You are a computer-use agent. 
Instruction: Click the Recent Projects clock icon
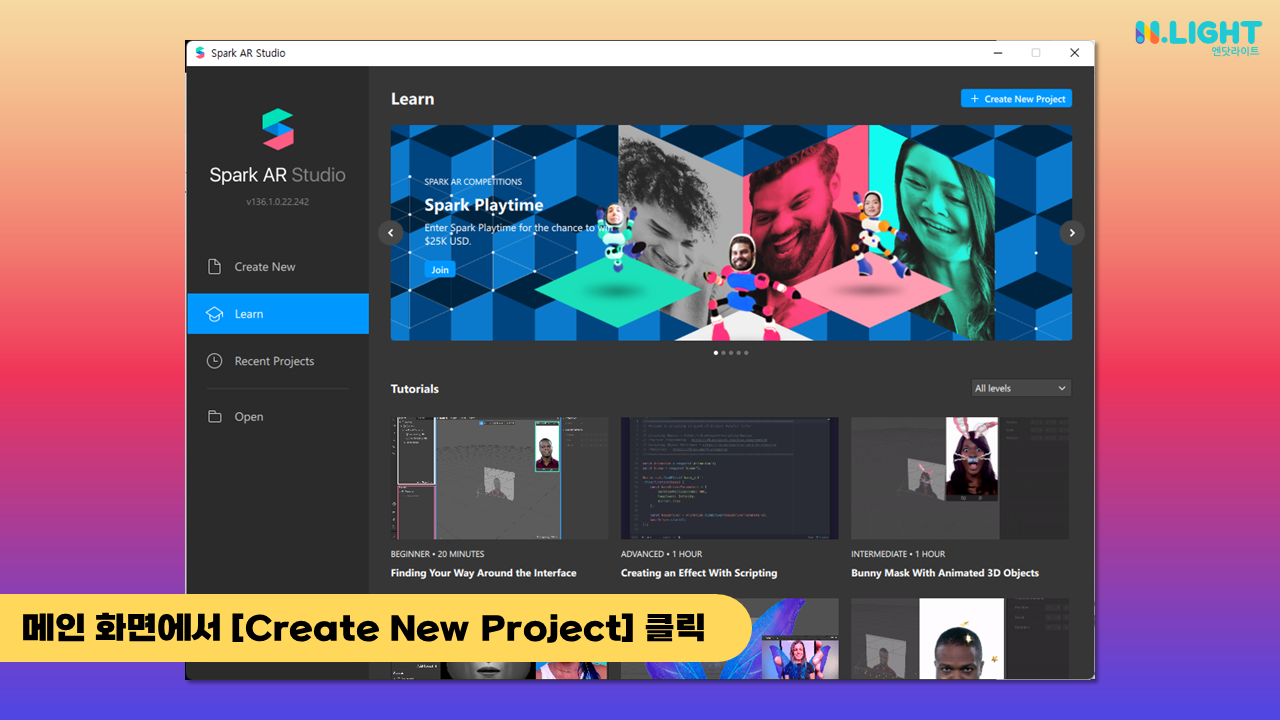(214, 361)
